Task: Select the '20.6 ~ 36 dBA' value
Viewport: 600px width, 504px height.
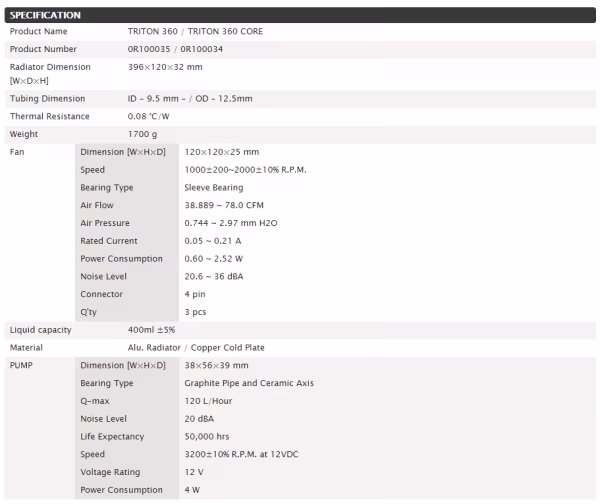Action: tap(214, 277)
